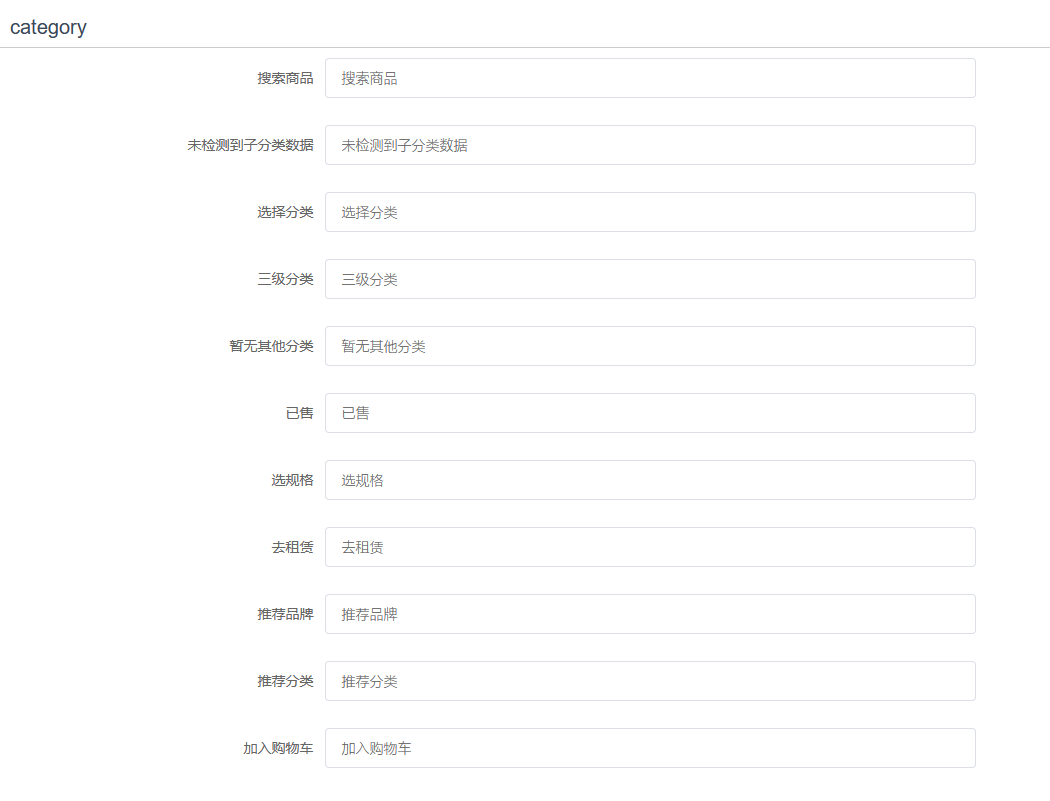This screenshot has height=801, width=1050.
Task: Click the 搜索商品 label on the left
Action: (x=285, y=78)
